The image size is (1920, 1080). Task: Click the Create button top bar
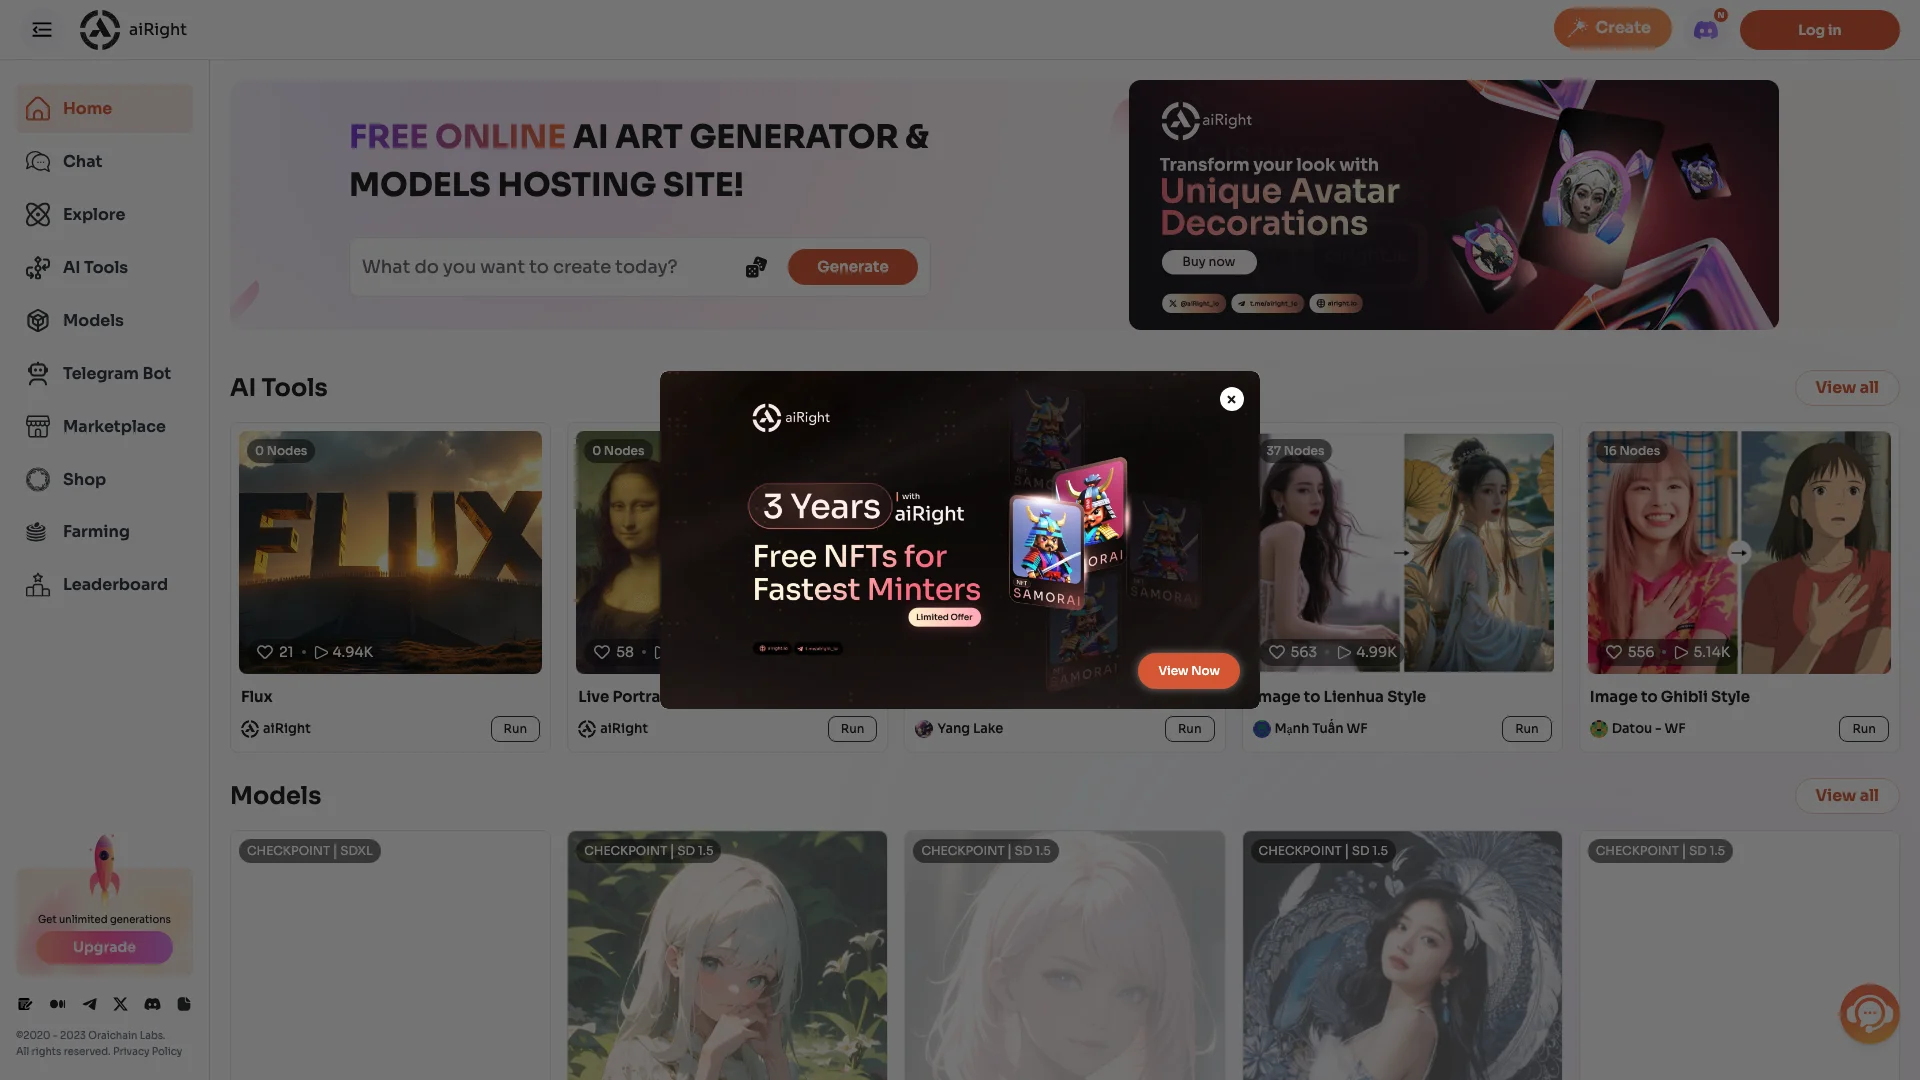pos(1610,29)
